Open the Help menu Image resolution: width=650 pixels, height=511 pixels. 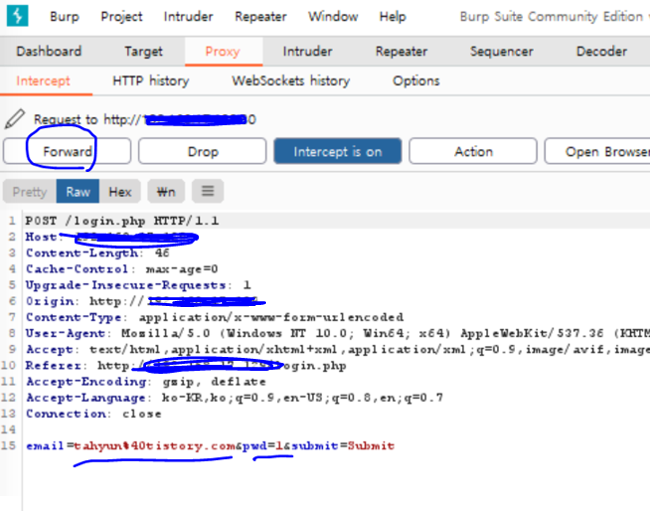coord(393,17)
